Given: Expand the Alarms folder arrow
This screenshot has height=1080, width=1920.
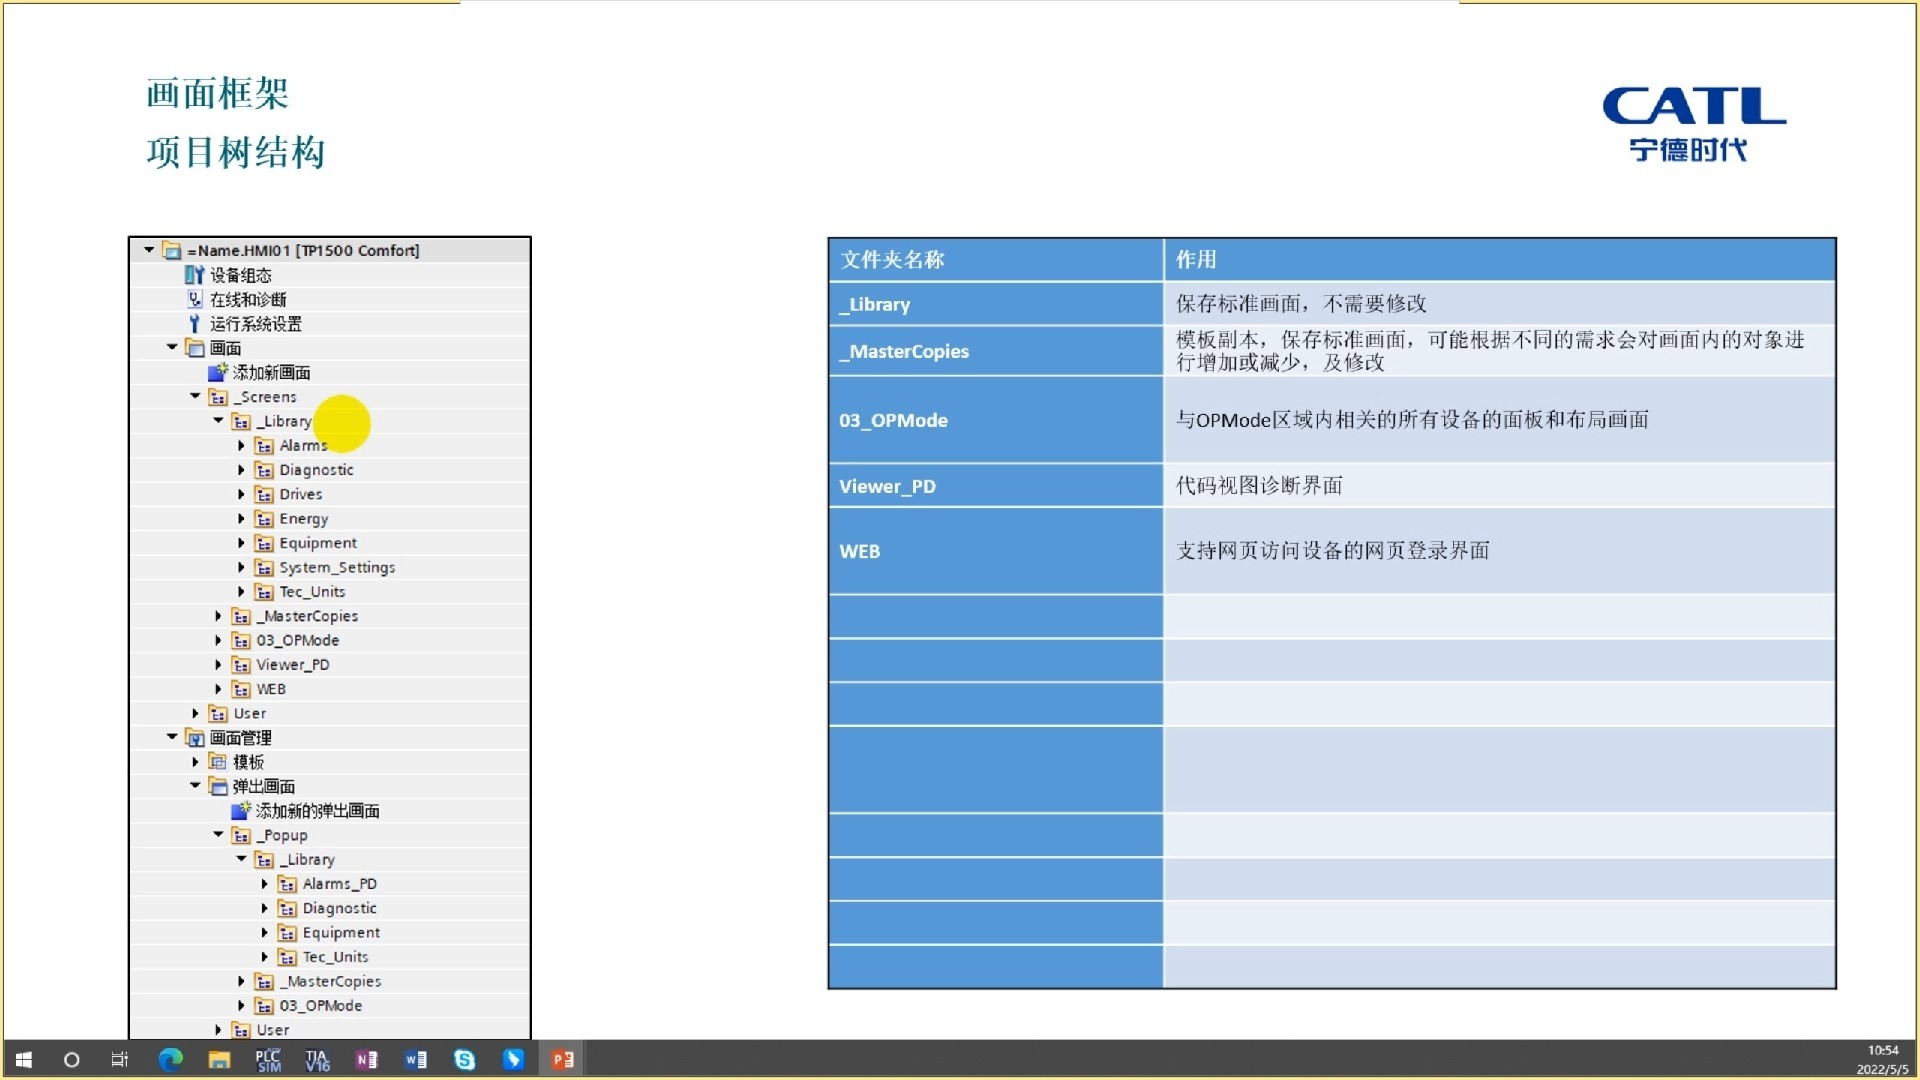Looking at the screenshot, I should coord(241,446).
